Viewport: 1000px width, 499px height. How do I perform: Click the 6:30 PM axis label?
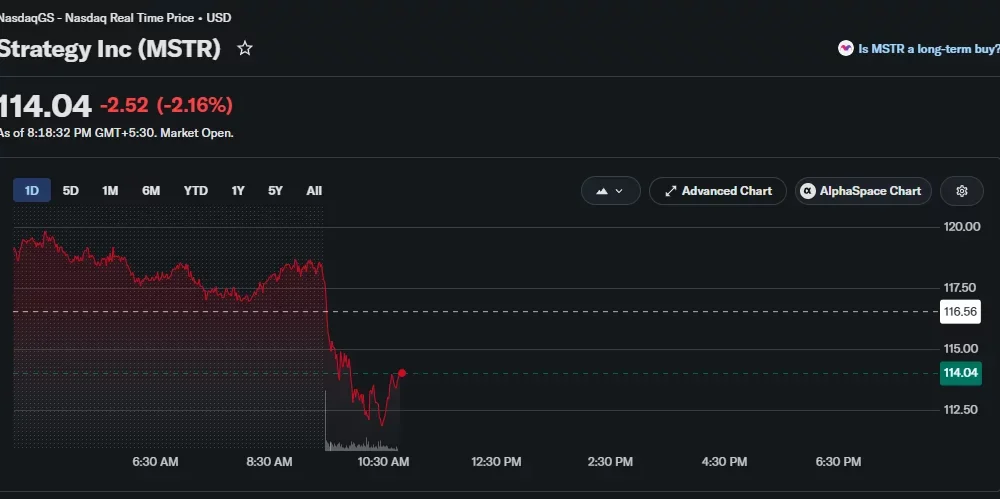coord(838,461)
